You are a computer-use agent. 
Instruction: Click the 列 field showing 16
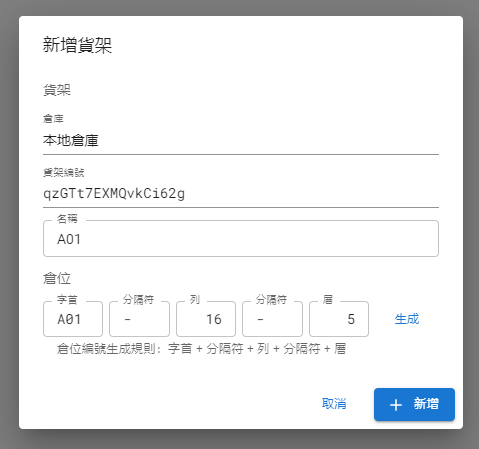point(206,319)
